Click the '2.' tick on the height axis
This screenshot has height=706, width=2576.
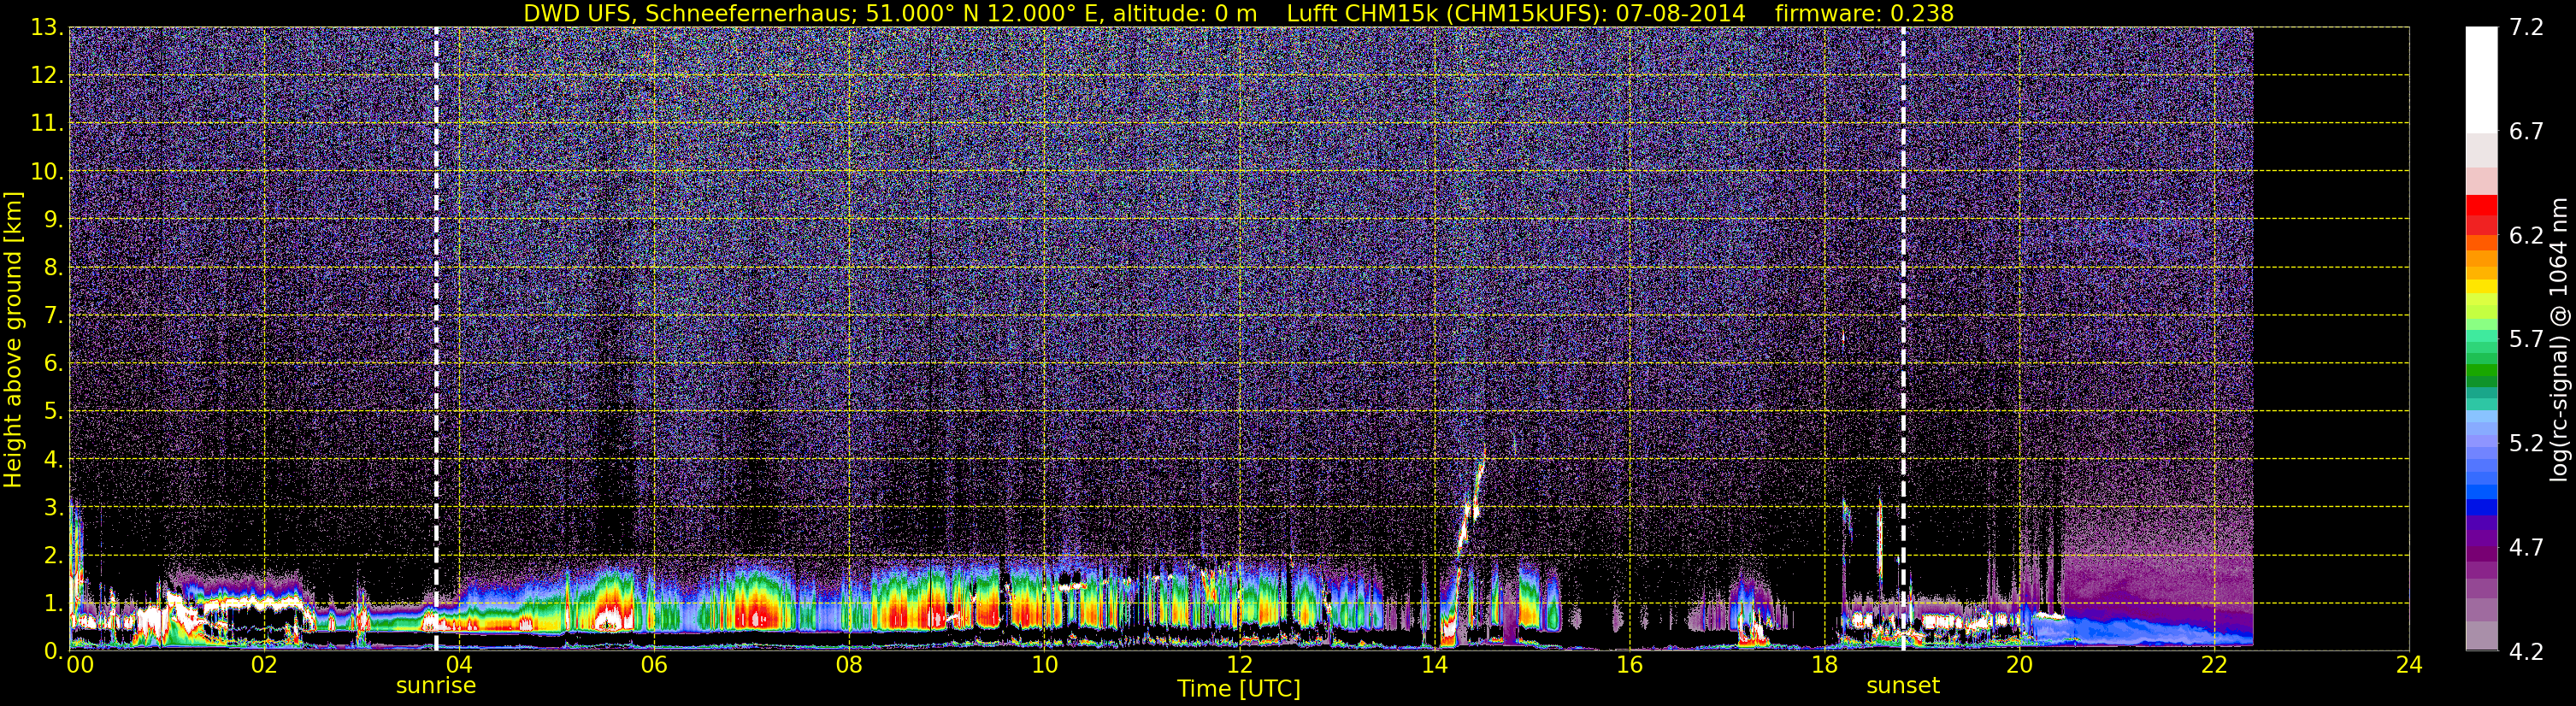point(52,556)
